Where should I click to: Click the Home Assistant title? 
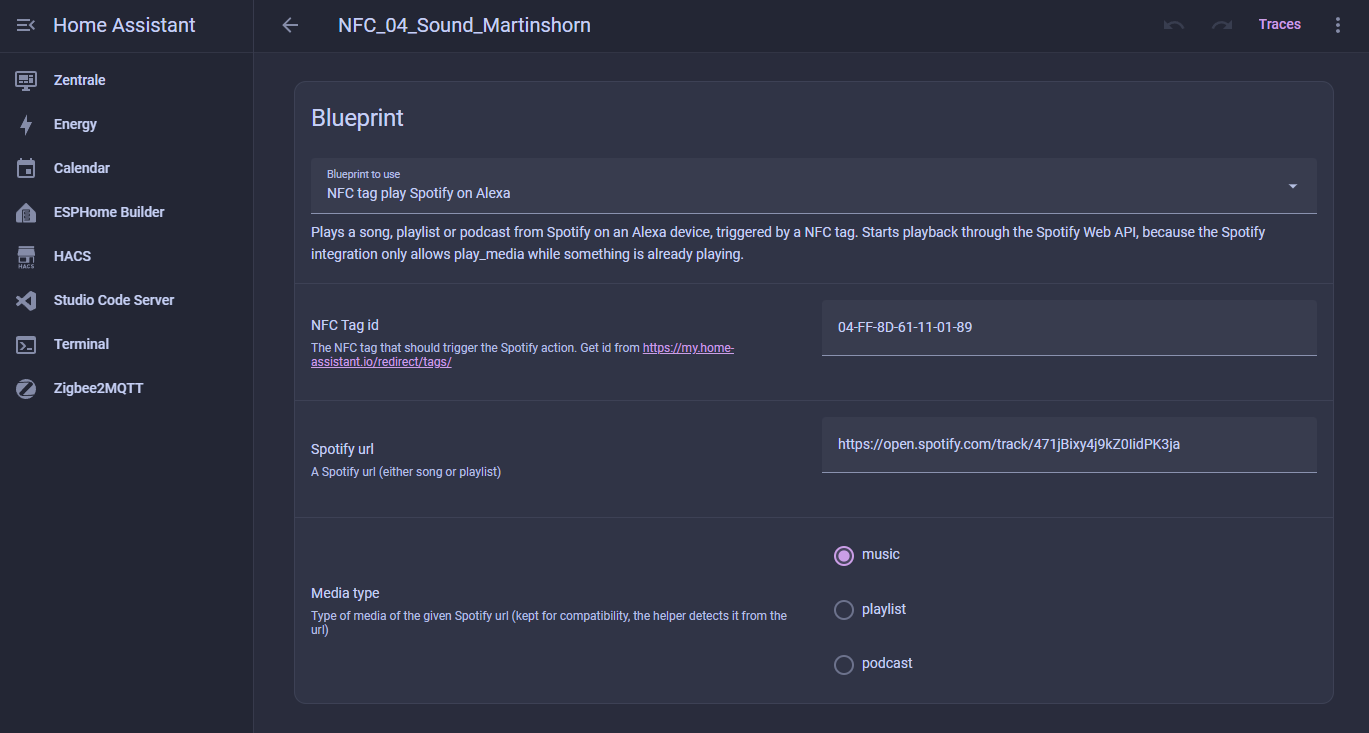124,25
